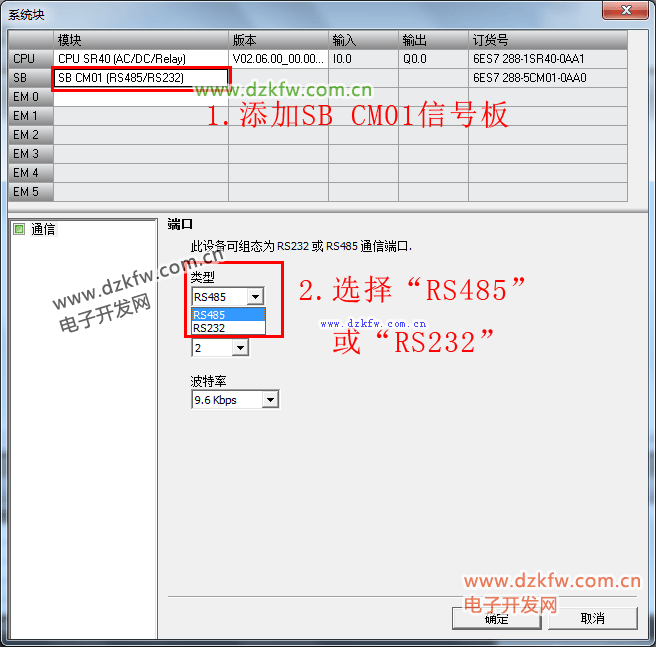Choose RS485 in the open type list
The height and width of the screenshot is (647, 656).
pyautogui.click(x=228, y=314)
